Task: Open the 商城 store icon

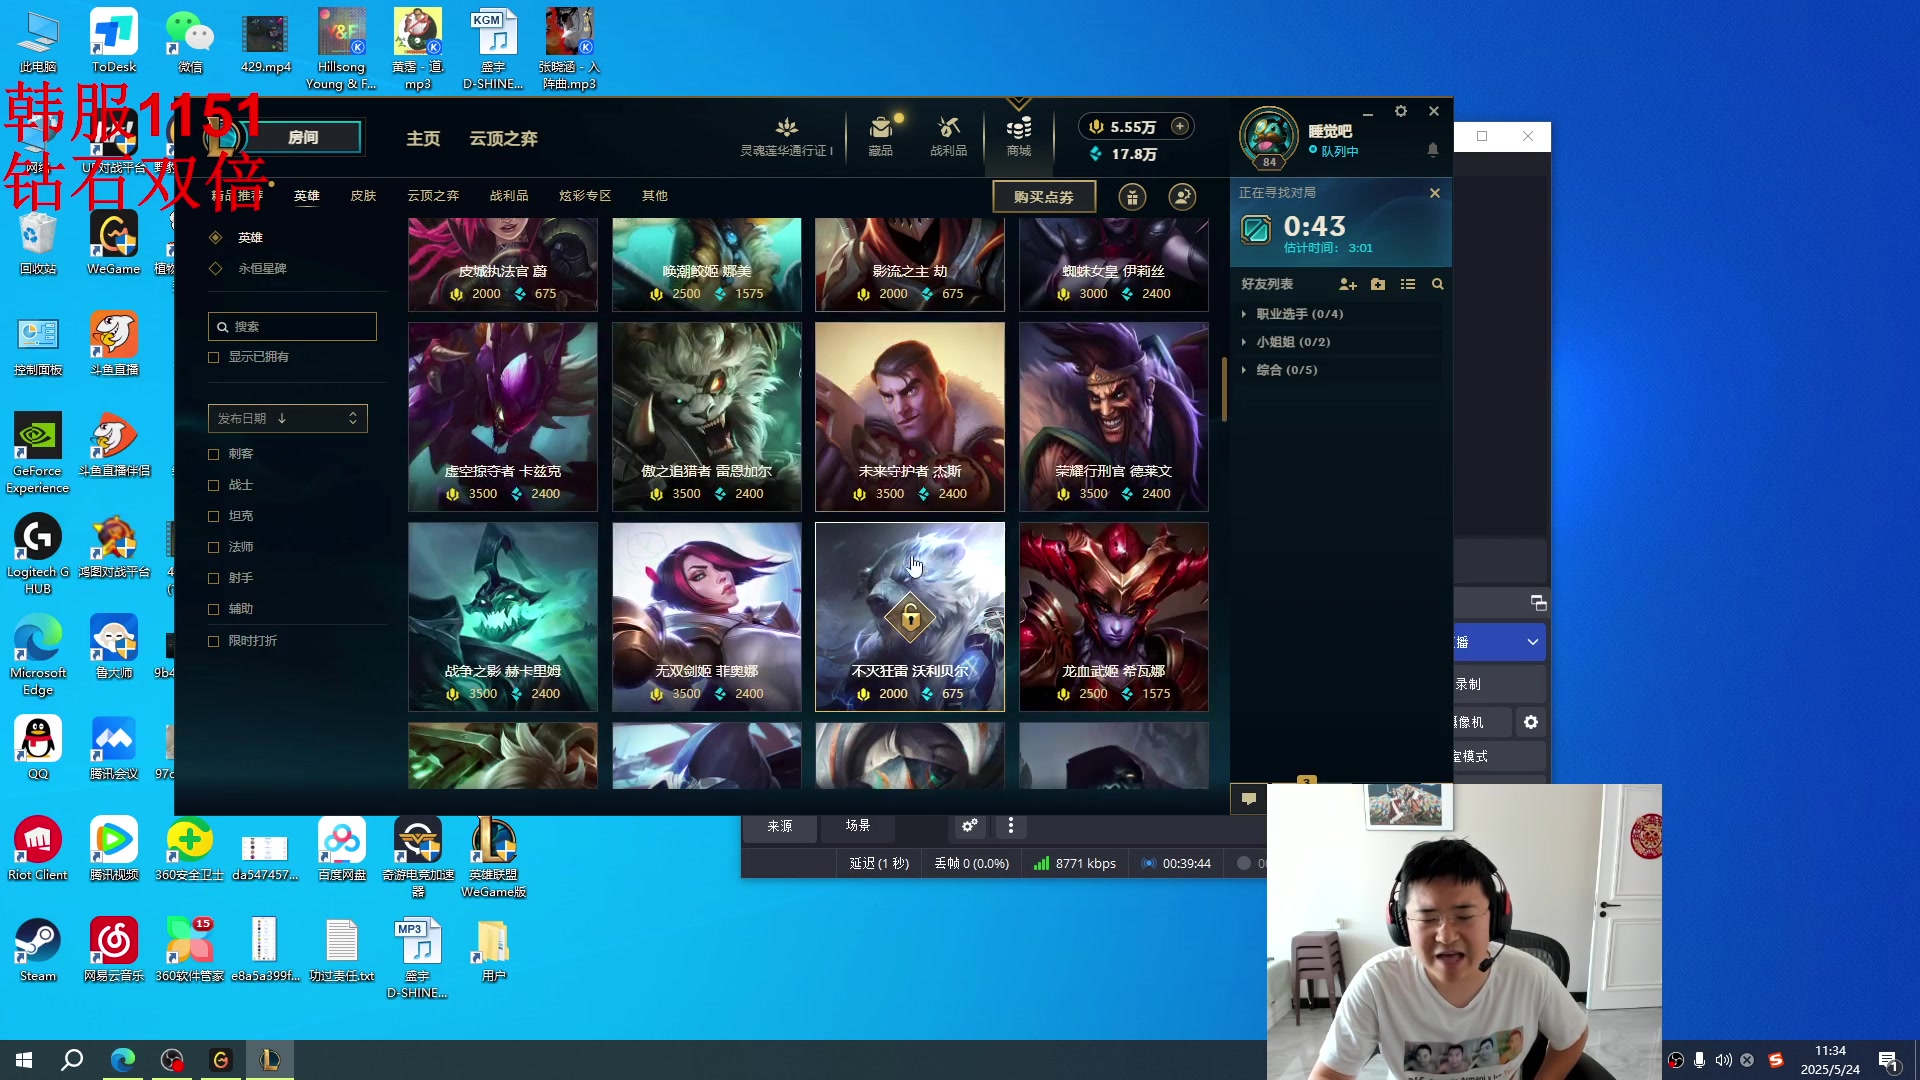Action: [x=1018, y=136]
